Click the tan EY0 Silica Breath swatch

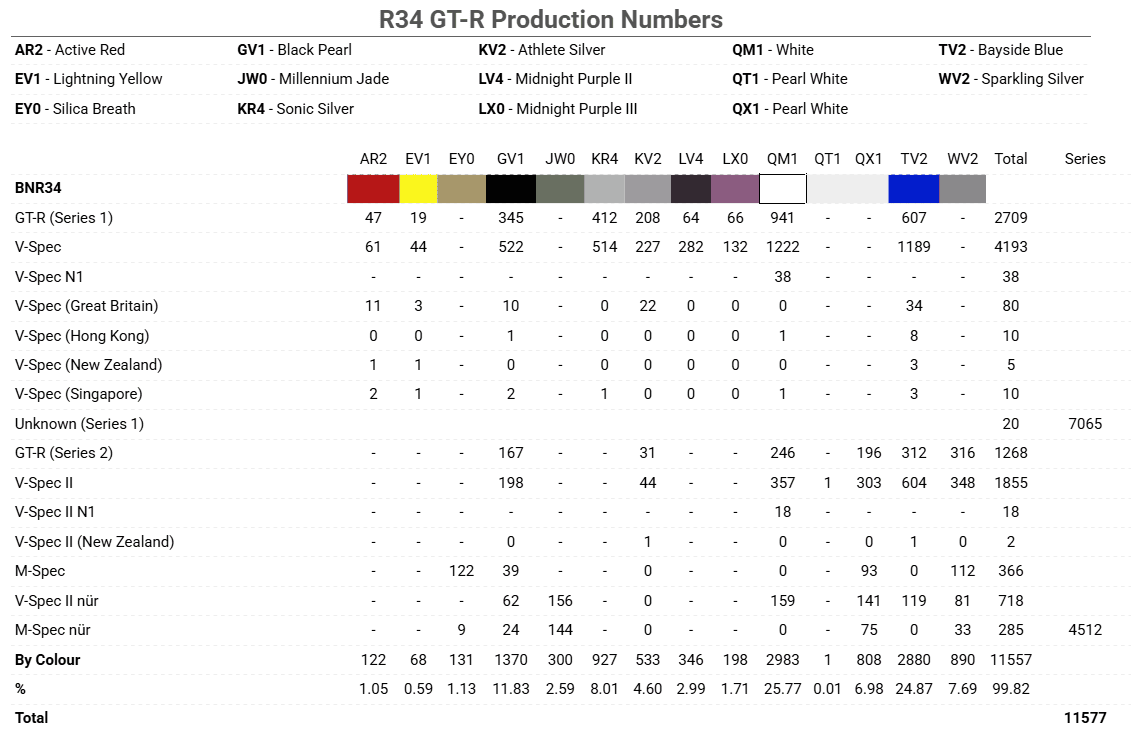[461, 189]
